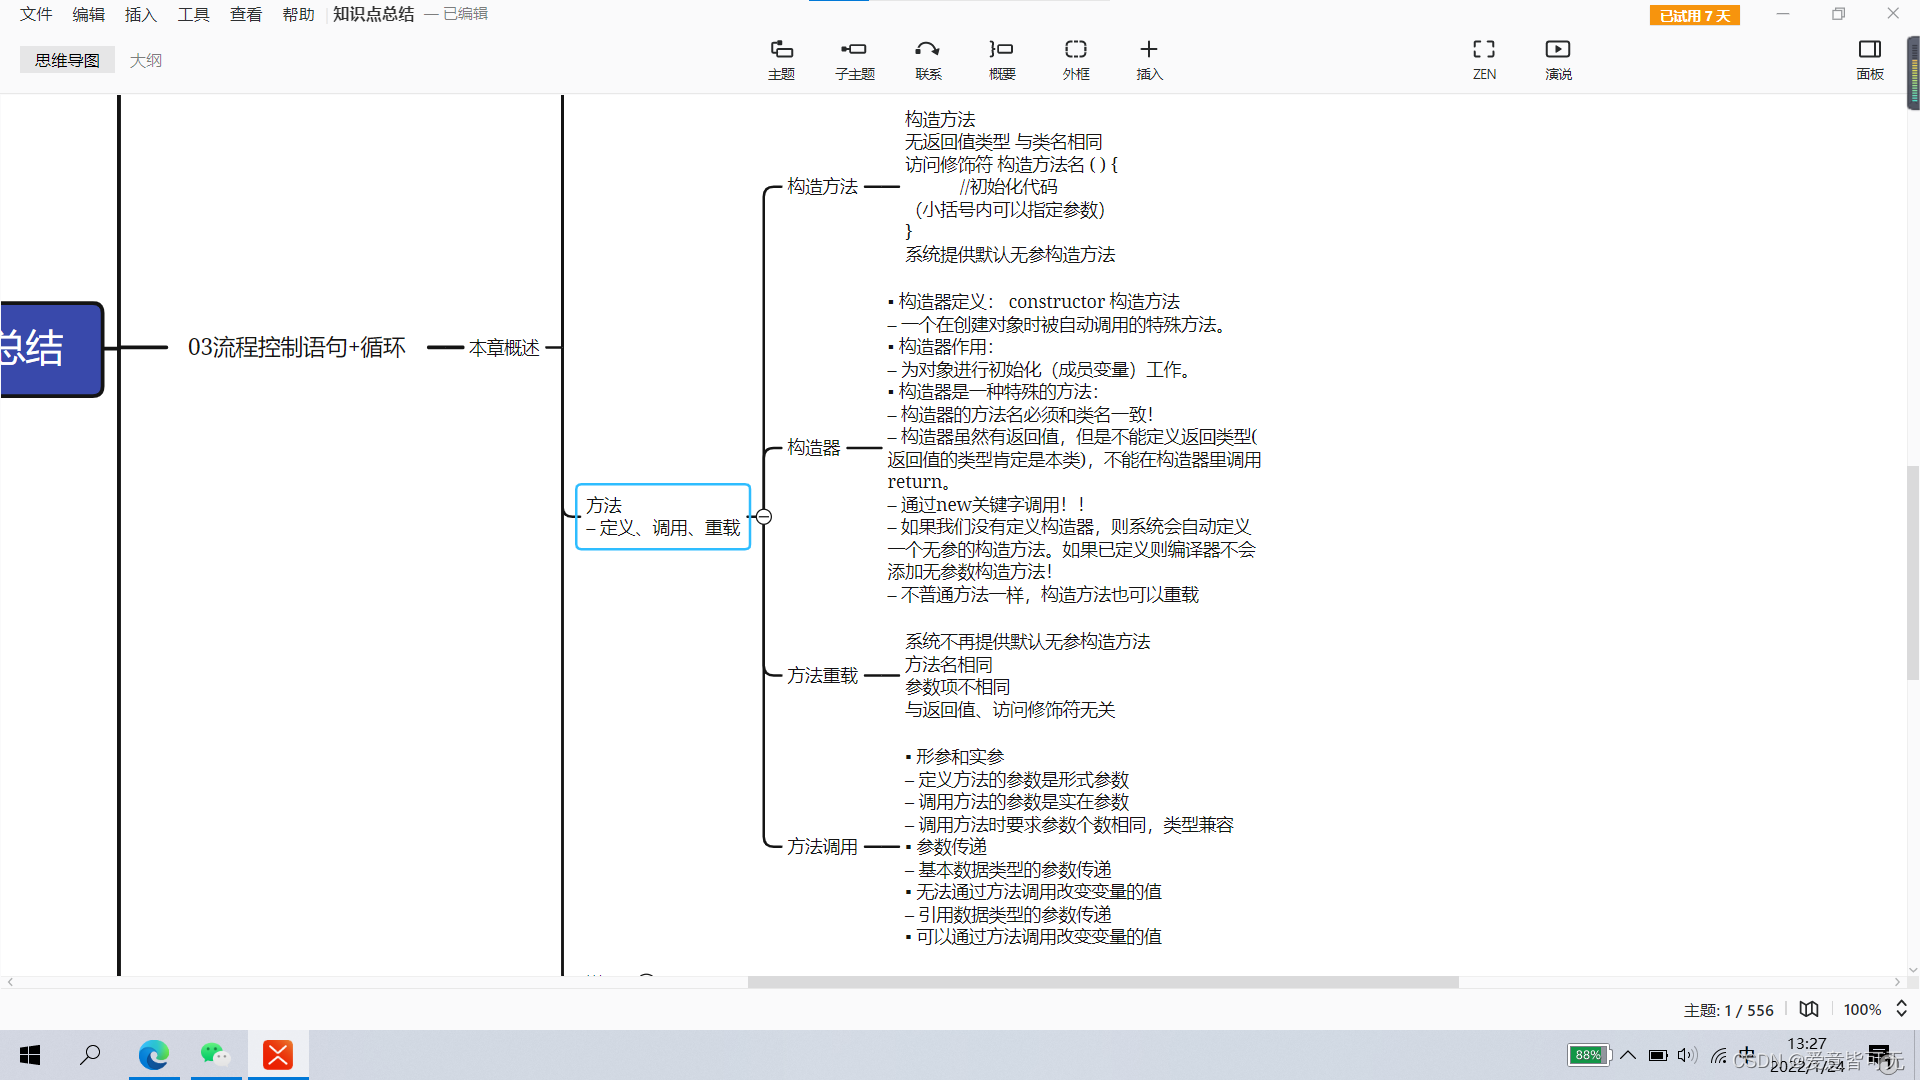The height and width of the screenshot is (1080, 1920).
Task: Switch to 大纲 outline tab
Action: (x=146, y=60)
